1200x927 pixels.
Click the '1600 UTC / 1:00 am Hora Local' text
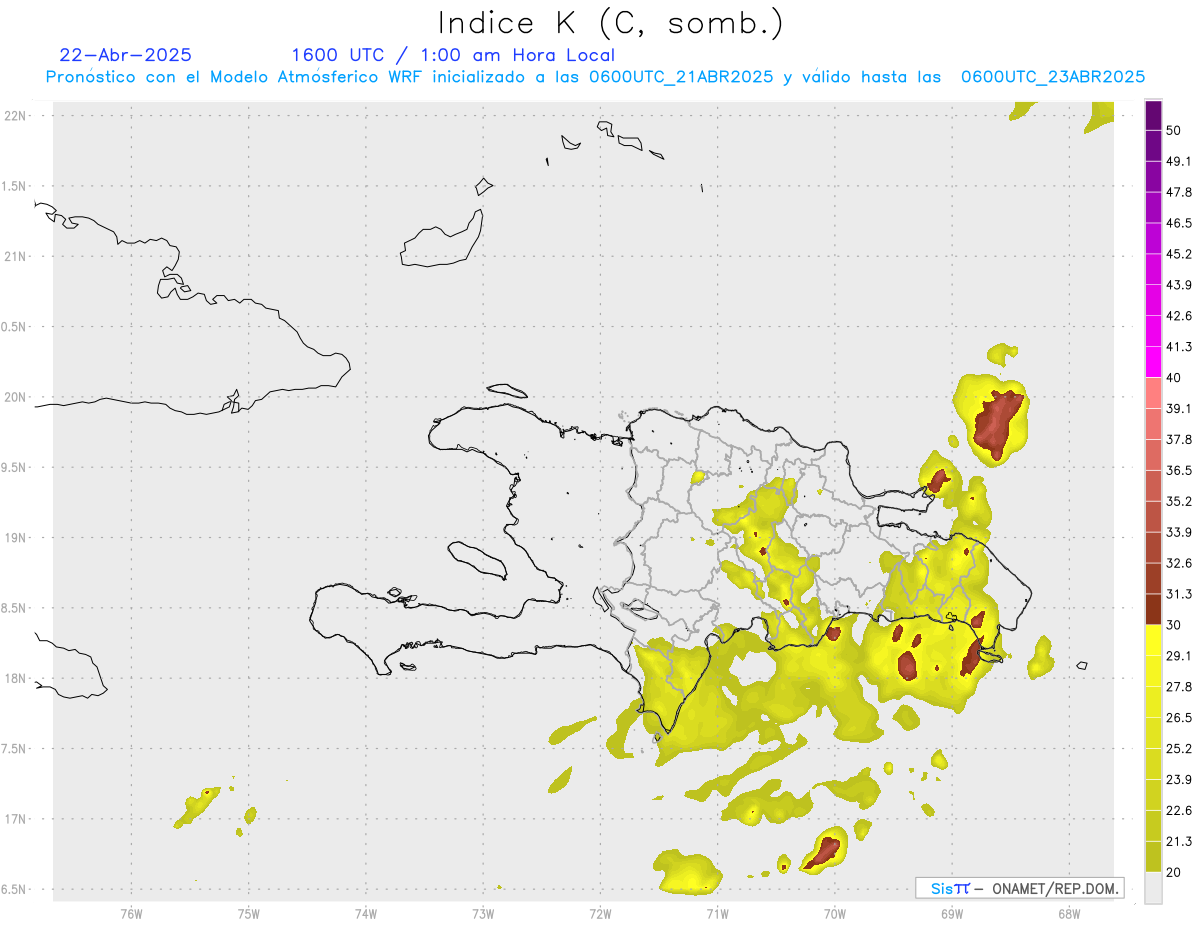453,55
